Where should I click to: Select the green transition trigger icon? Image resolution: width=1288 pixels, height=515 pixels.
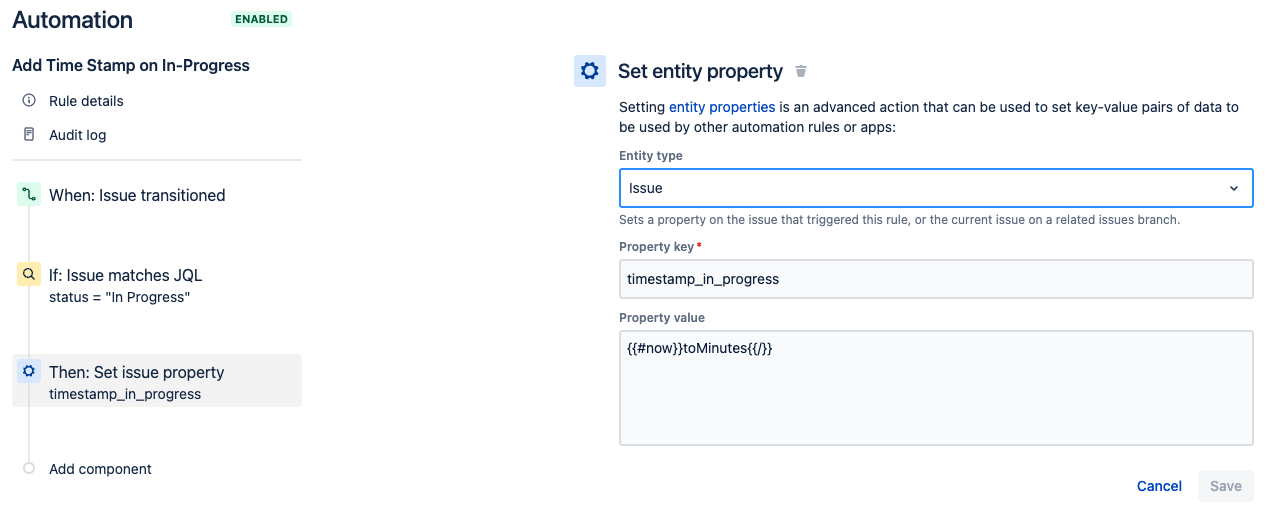[x=29, y=195]
